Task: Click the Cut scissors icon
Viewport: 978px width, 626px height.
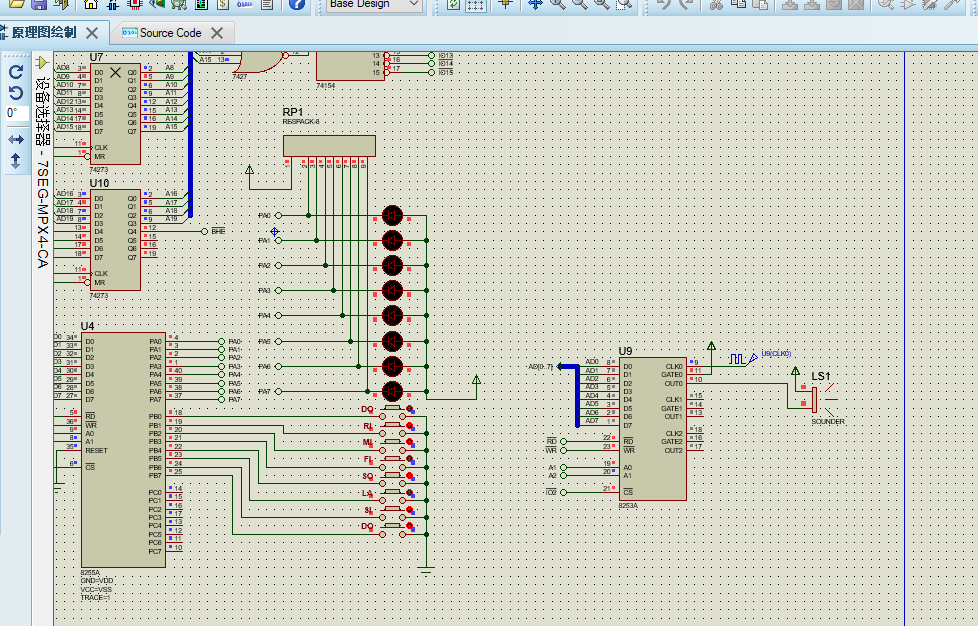Action: [716, 4]
